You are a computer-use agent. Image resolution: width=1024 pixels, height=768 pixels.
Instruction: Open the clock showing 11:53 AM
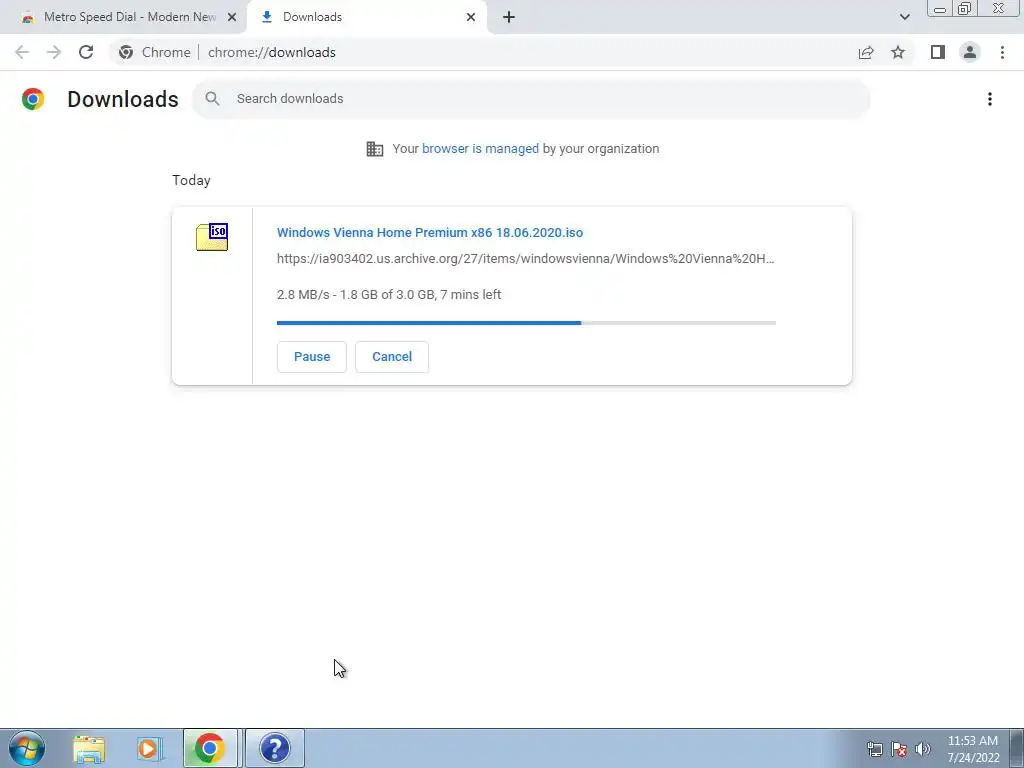[x=973, y=749]
